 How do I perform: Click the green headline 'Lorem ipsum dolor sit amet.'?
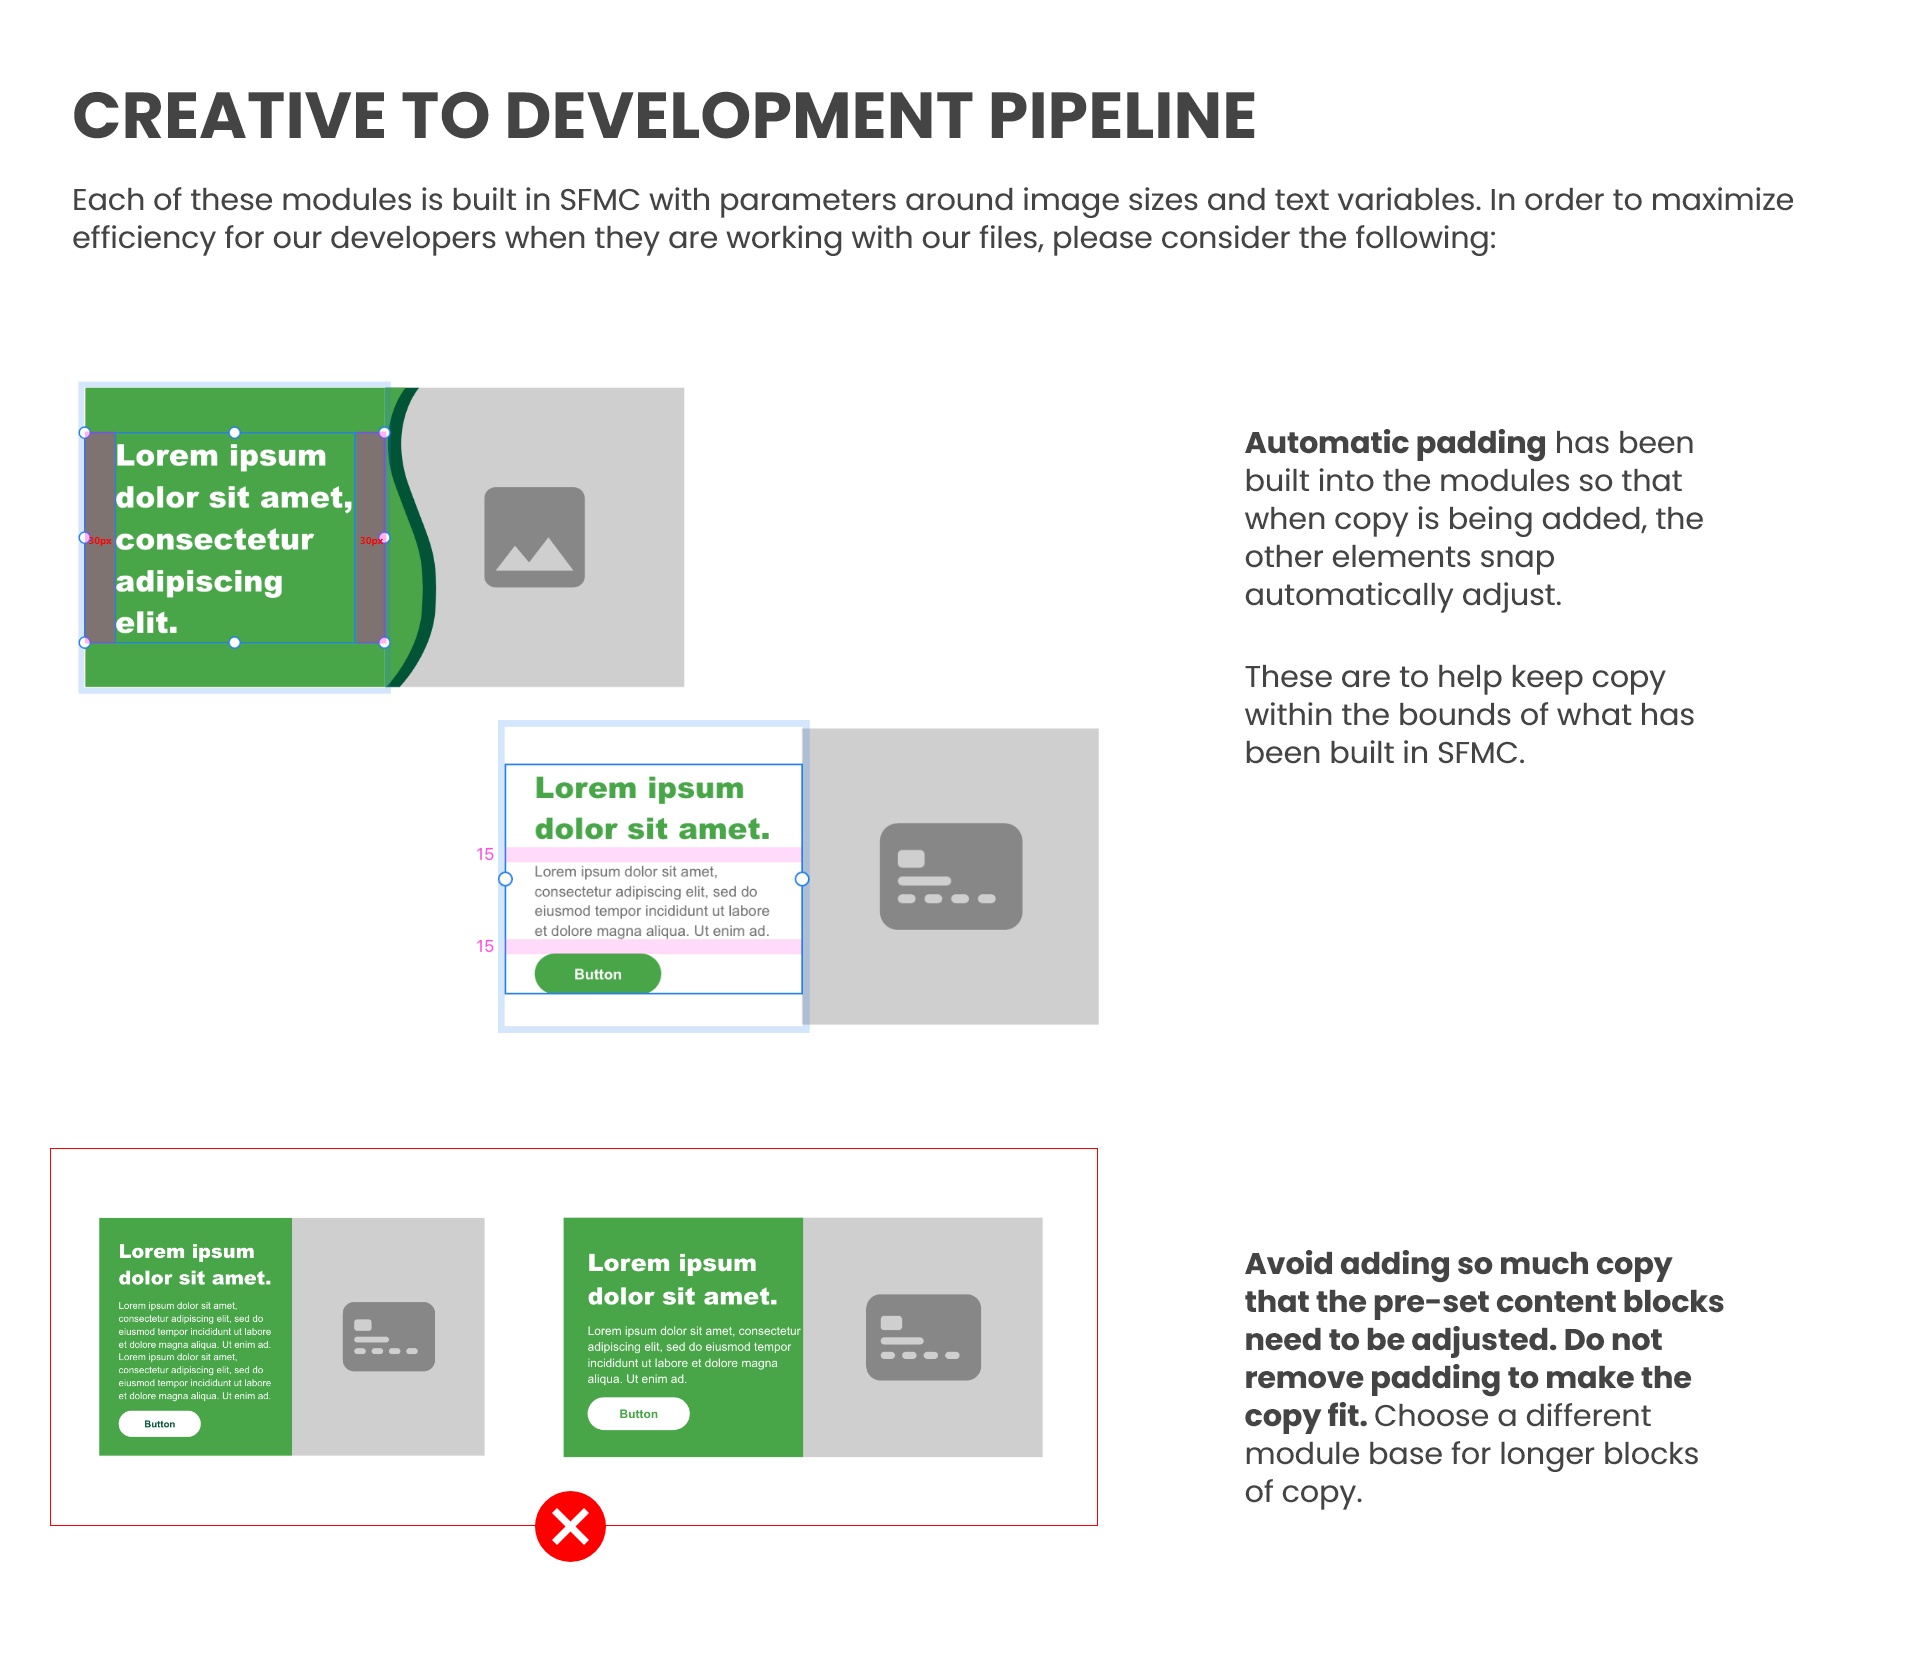[x=651, y=808]
